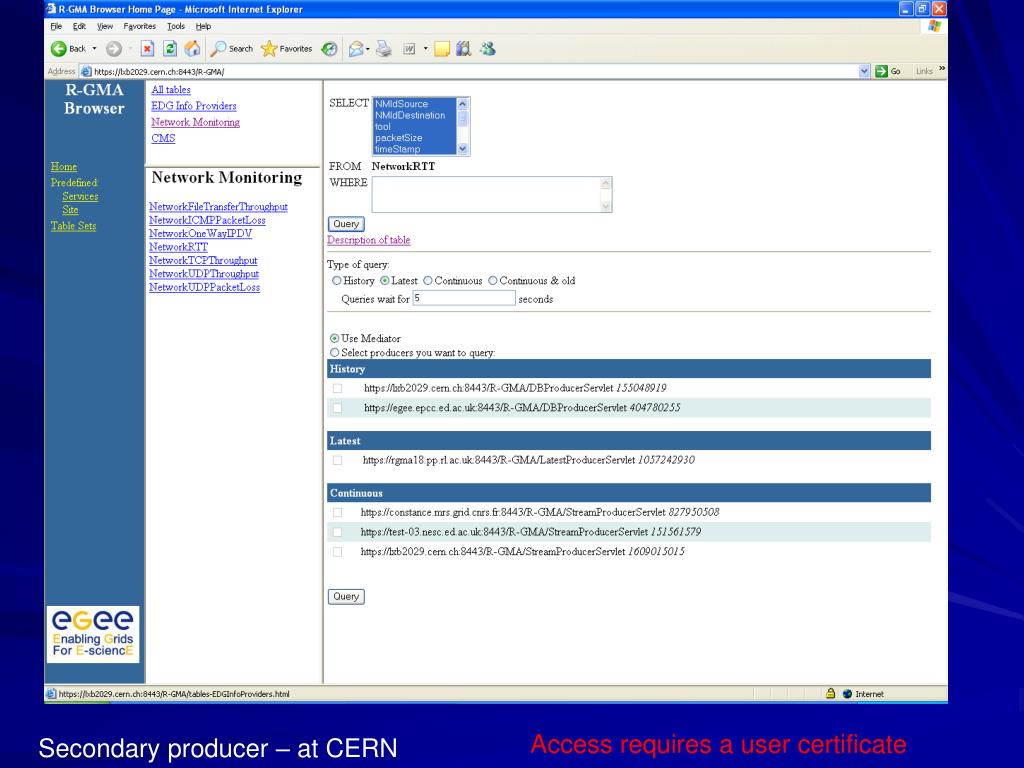Open the Favorites star button

pos(286,49)
